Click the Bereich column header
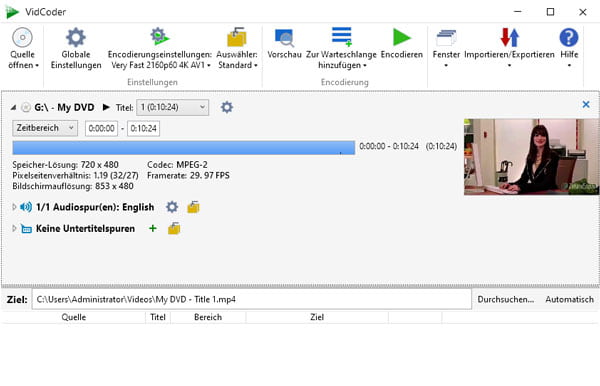 208,317
